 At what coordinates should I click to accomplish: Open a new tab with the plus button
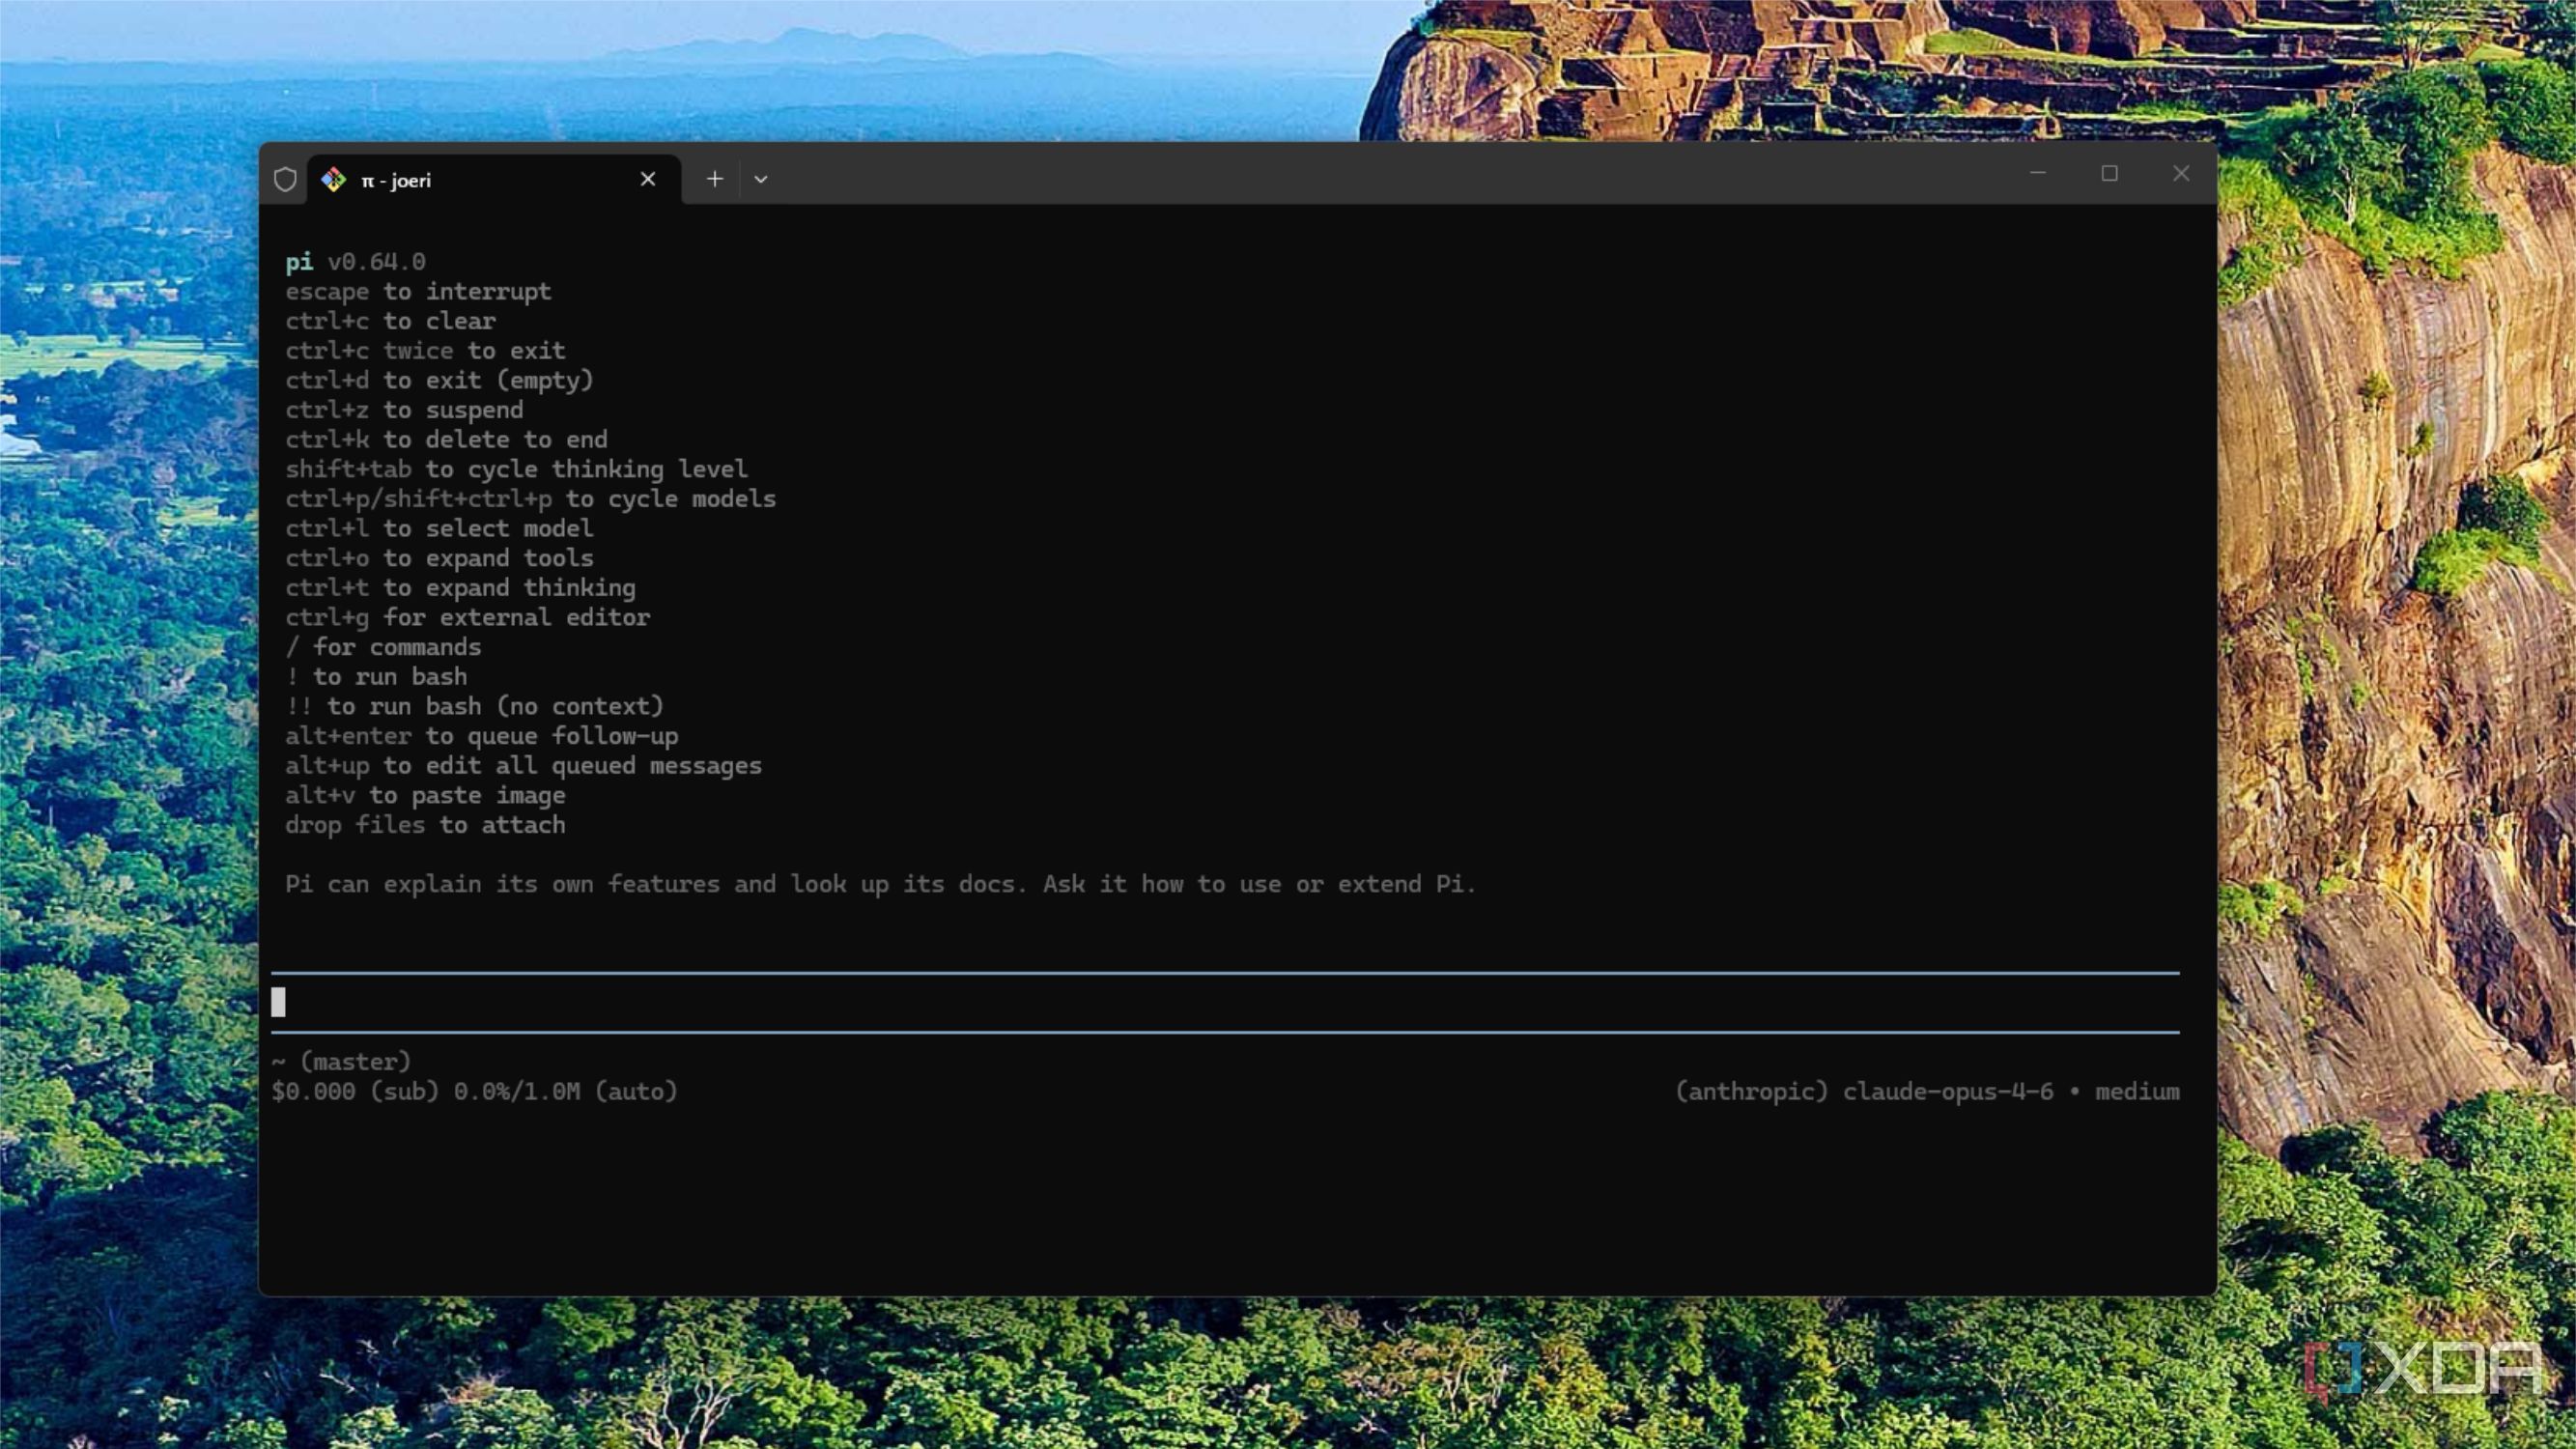pos(714,179)
